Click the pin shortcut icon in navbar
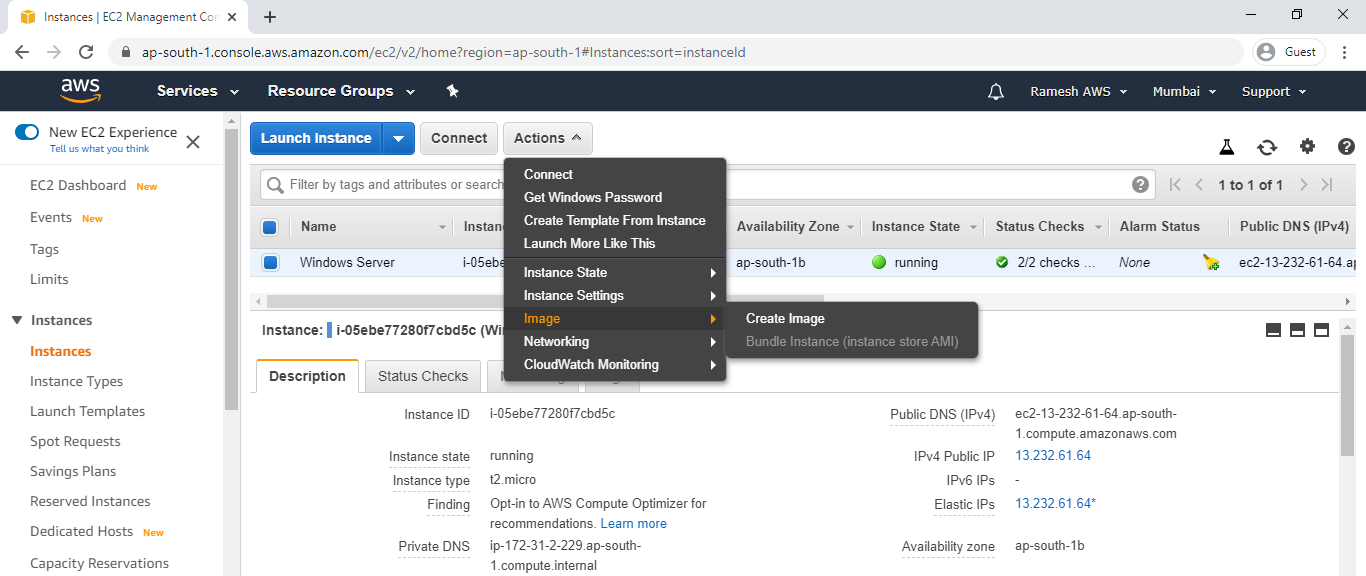 coord(452,91)
